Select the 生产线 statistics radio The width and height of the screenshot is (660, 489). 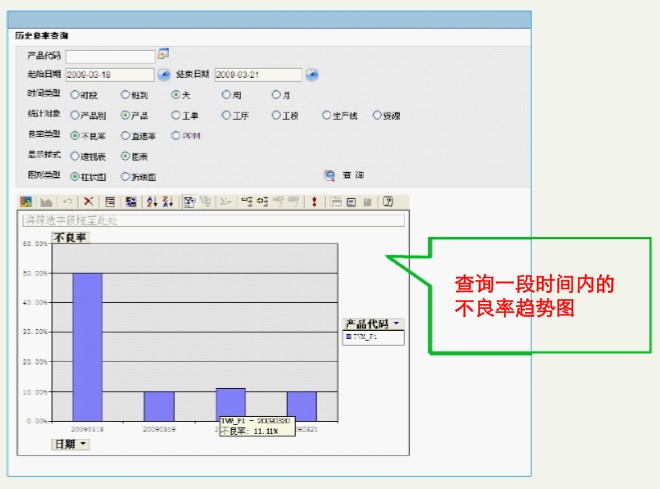pyautogui.click(x=327, y=115)
